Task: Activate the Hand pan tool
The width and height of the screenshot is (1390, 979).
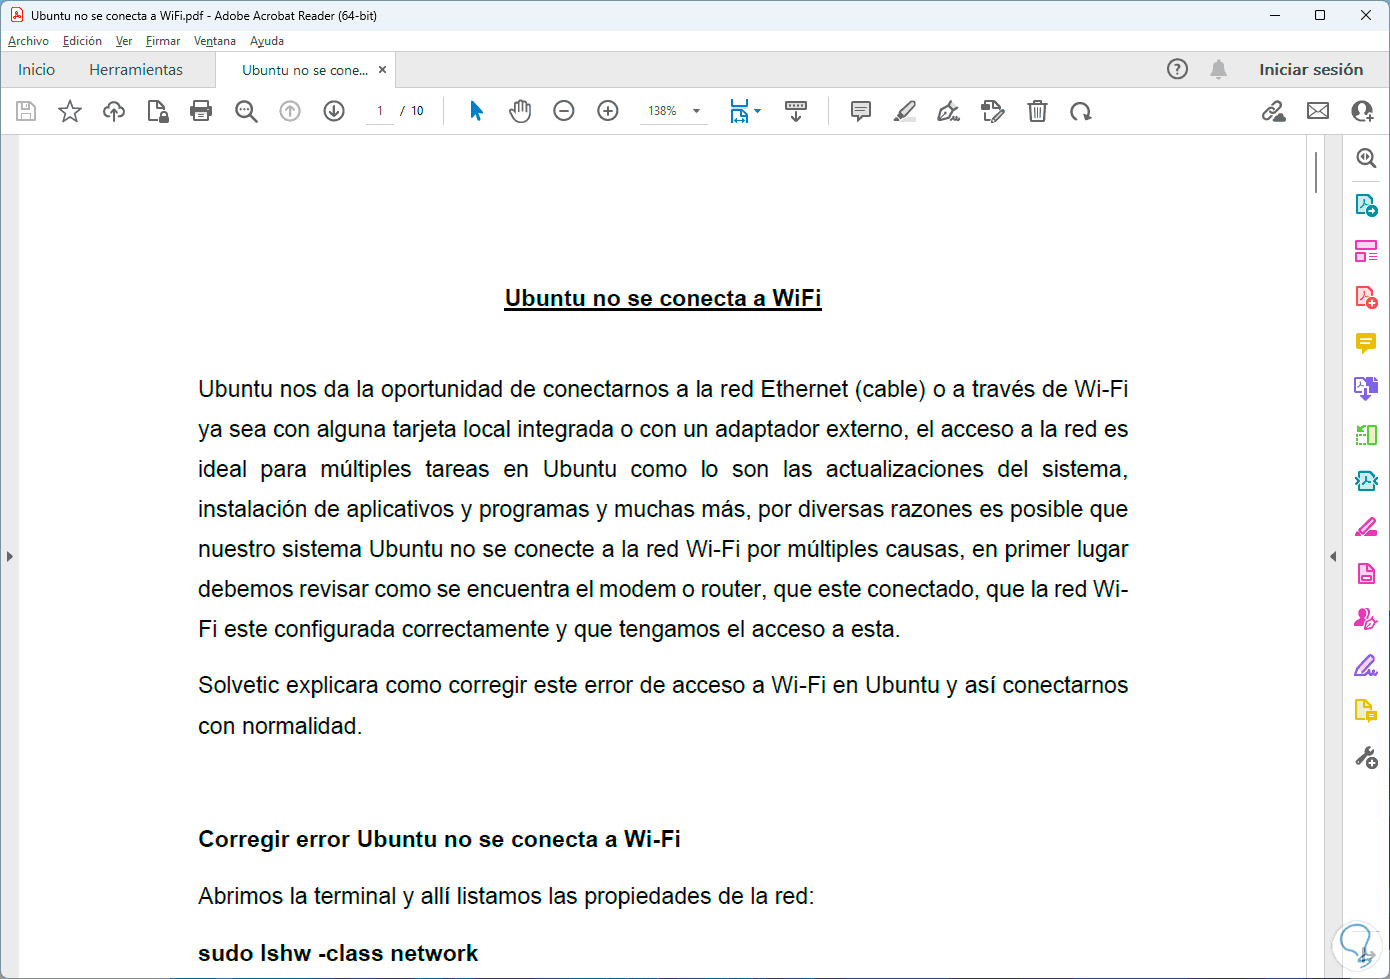Action: click(x=520, y=111)
